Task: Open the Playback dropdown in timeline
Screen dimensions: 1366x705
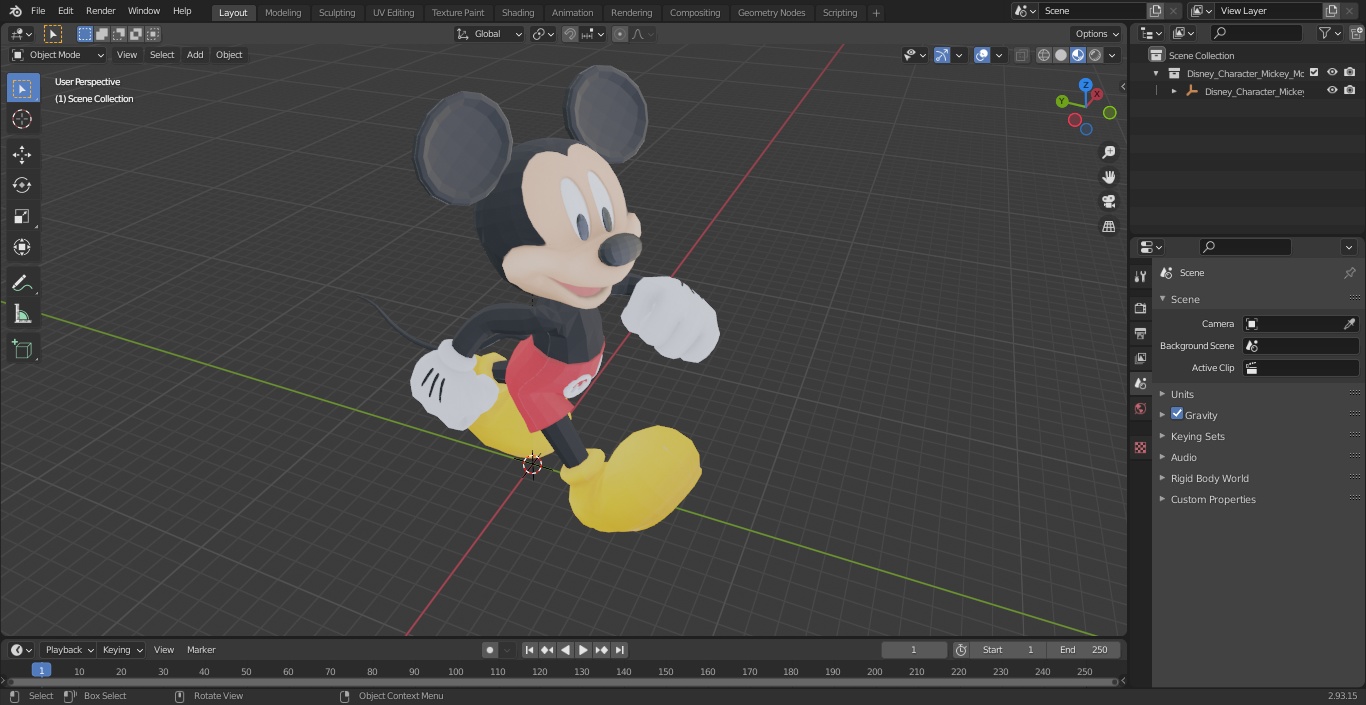Action: coord(69,650)
